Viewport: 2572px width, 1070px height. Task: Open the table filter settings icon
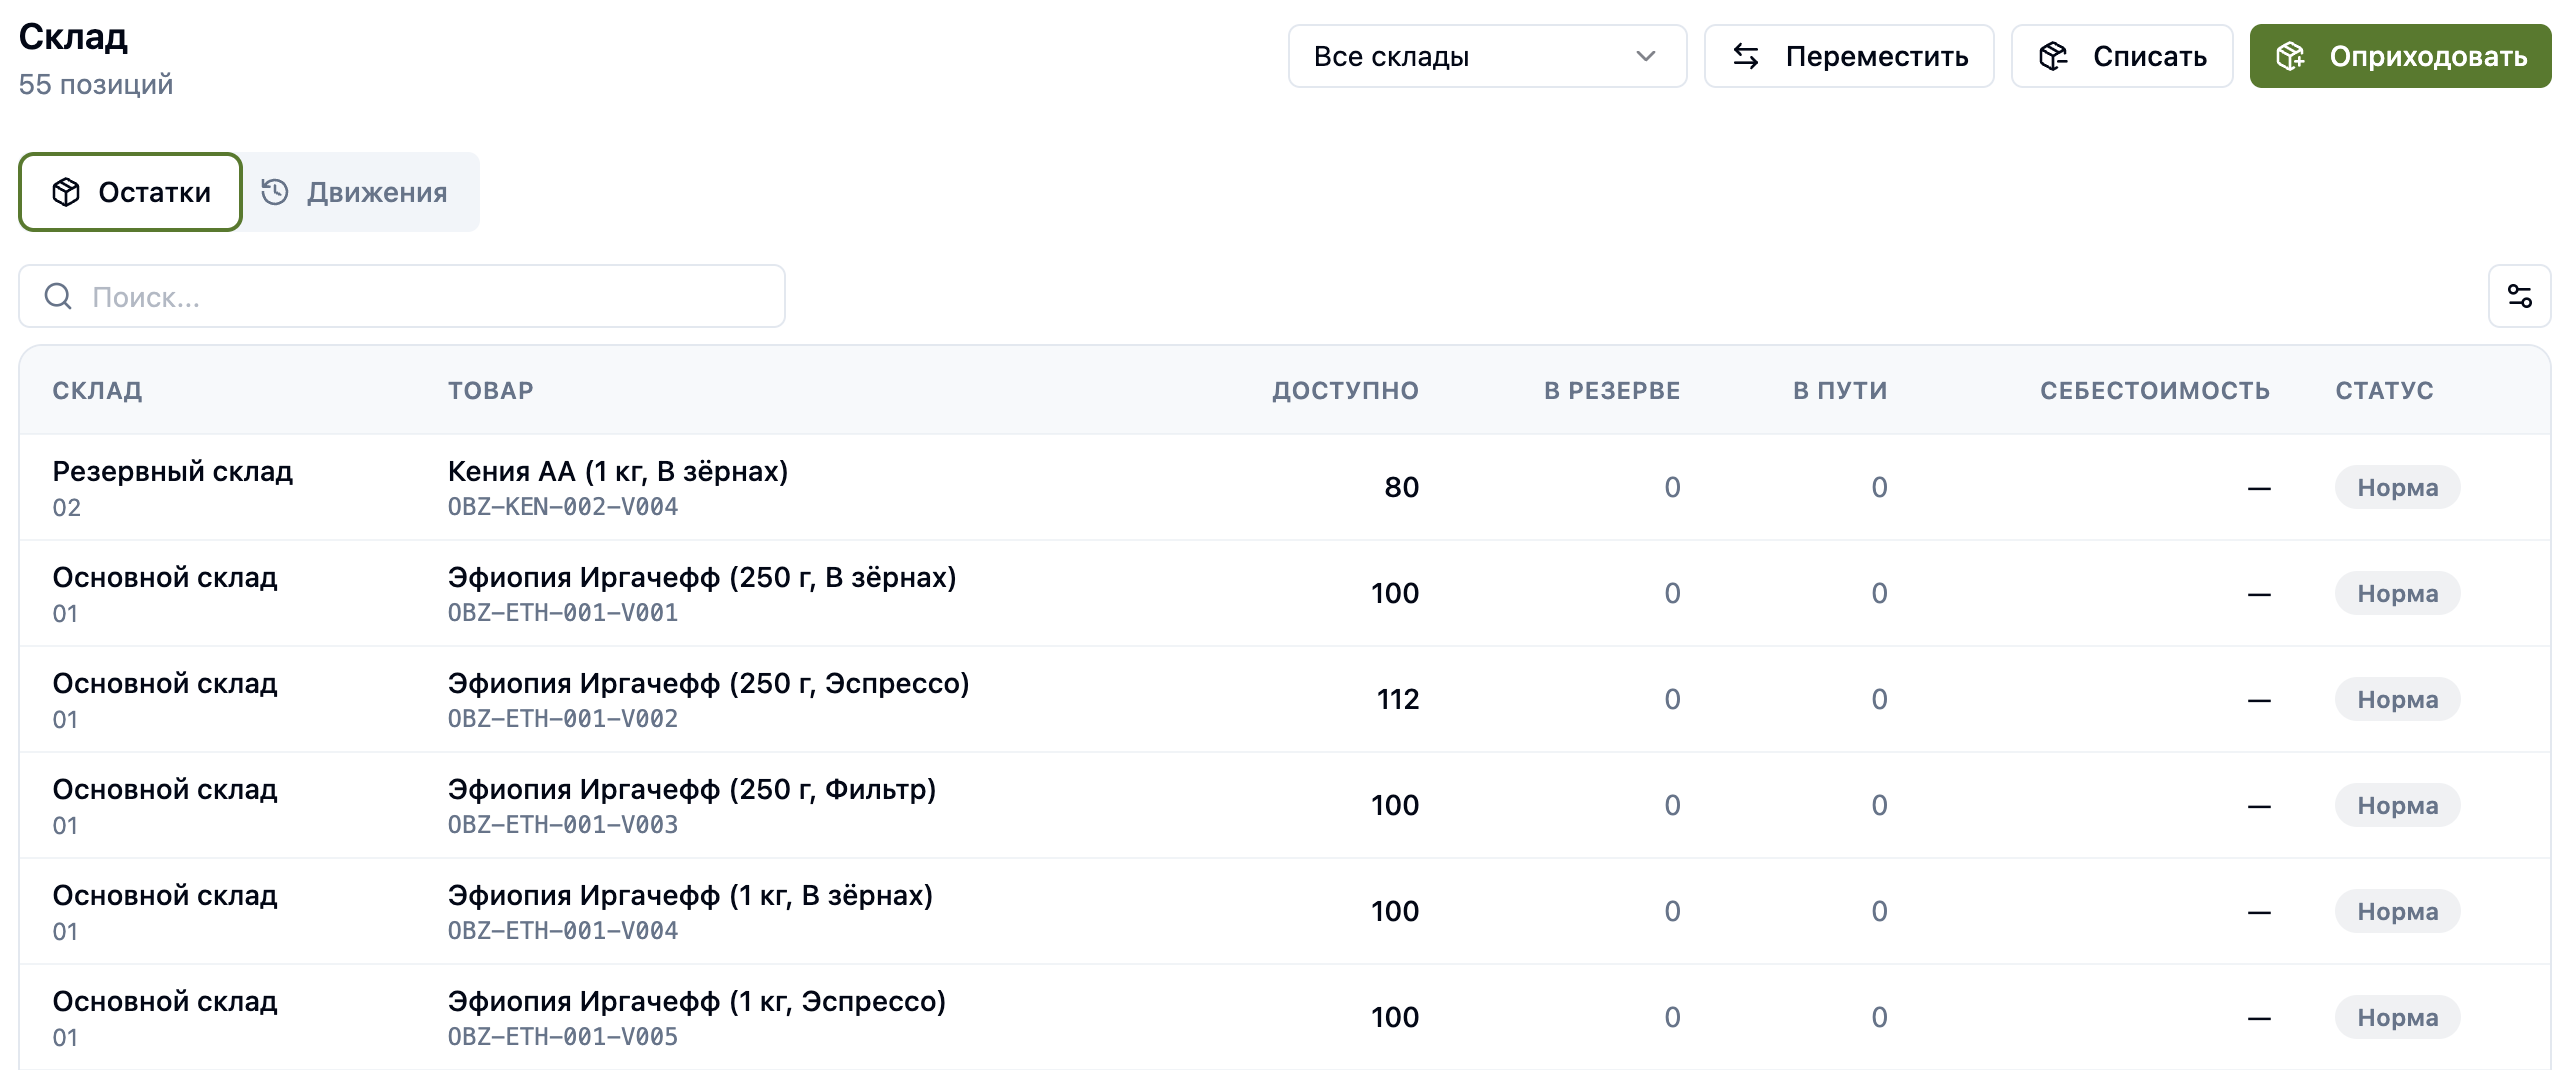pos(2519,296)
